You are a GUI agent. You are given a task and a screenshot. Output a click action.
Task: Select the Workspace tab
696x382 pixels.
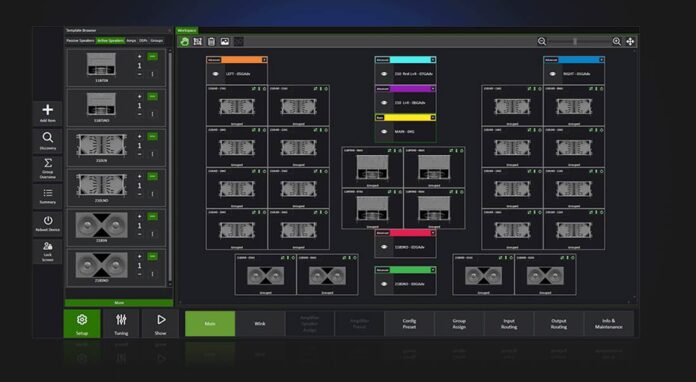pos(187,31)
